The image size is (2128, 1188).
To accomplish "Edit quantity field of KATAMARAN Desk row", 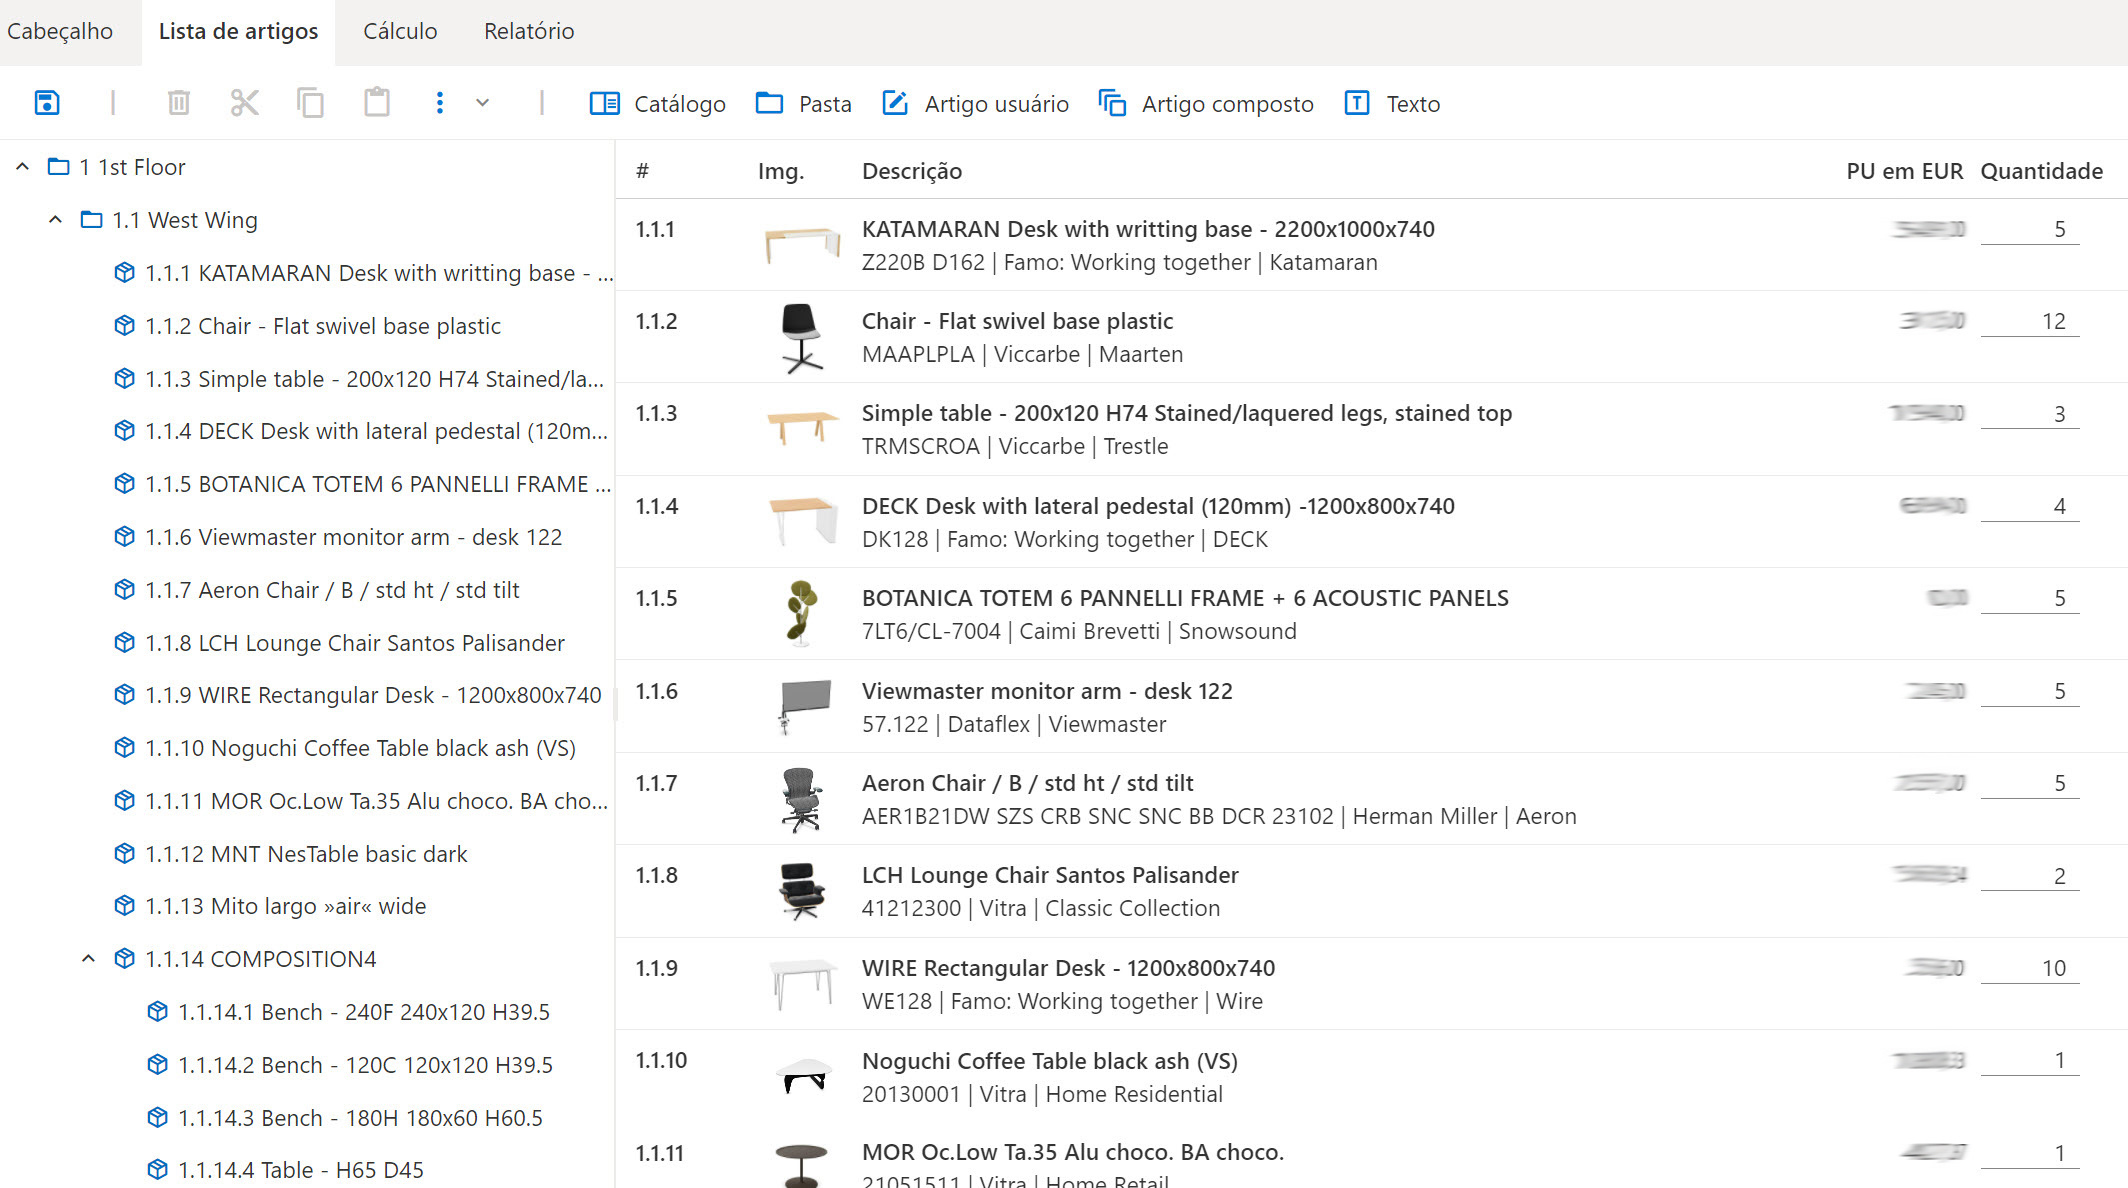I will [2029, 229].
